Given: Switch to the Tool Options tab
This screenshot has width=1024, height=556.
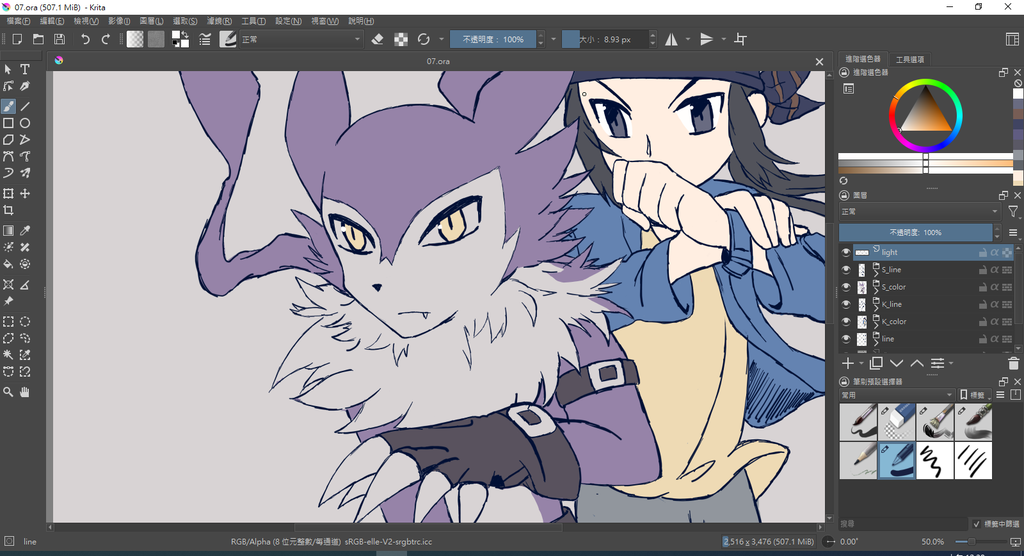Looking at the screenshot, I should [x=910, y=59].
